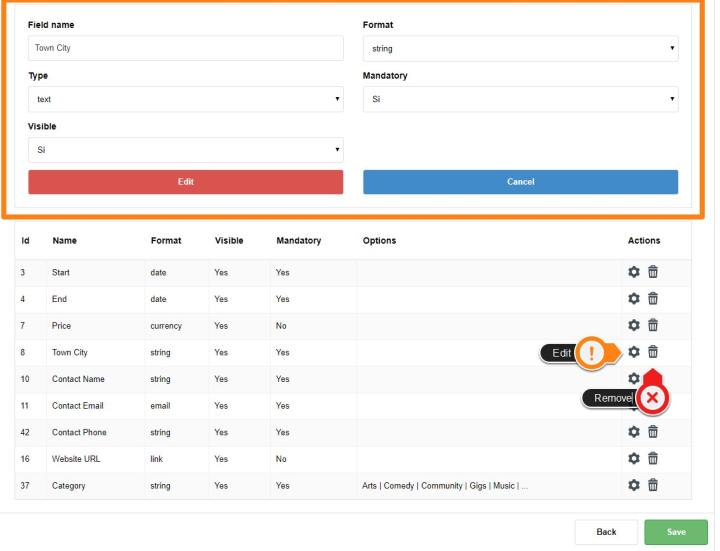Image resolution: width=720 pixels, height=551 pixels.
Task: Expand the Type dropdown showing text
Action: click(x=186, y=99)
